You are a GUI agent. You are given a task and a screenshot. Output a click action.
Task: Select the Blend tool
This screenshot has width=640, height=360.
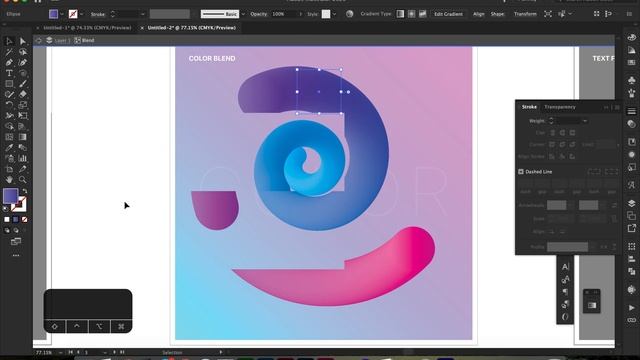coord(23,147)
